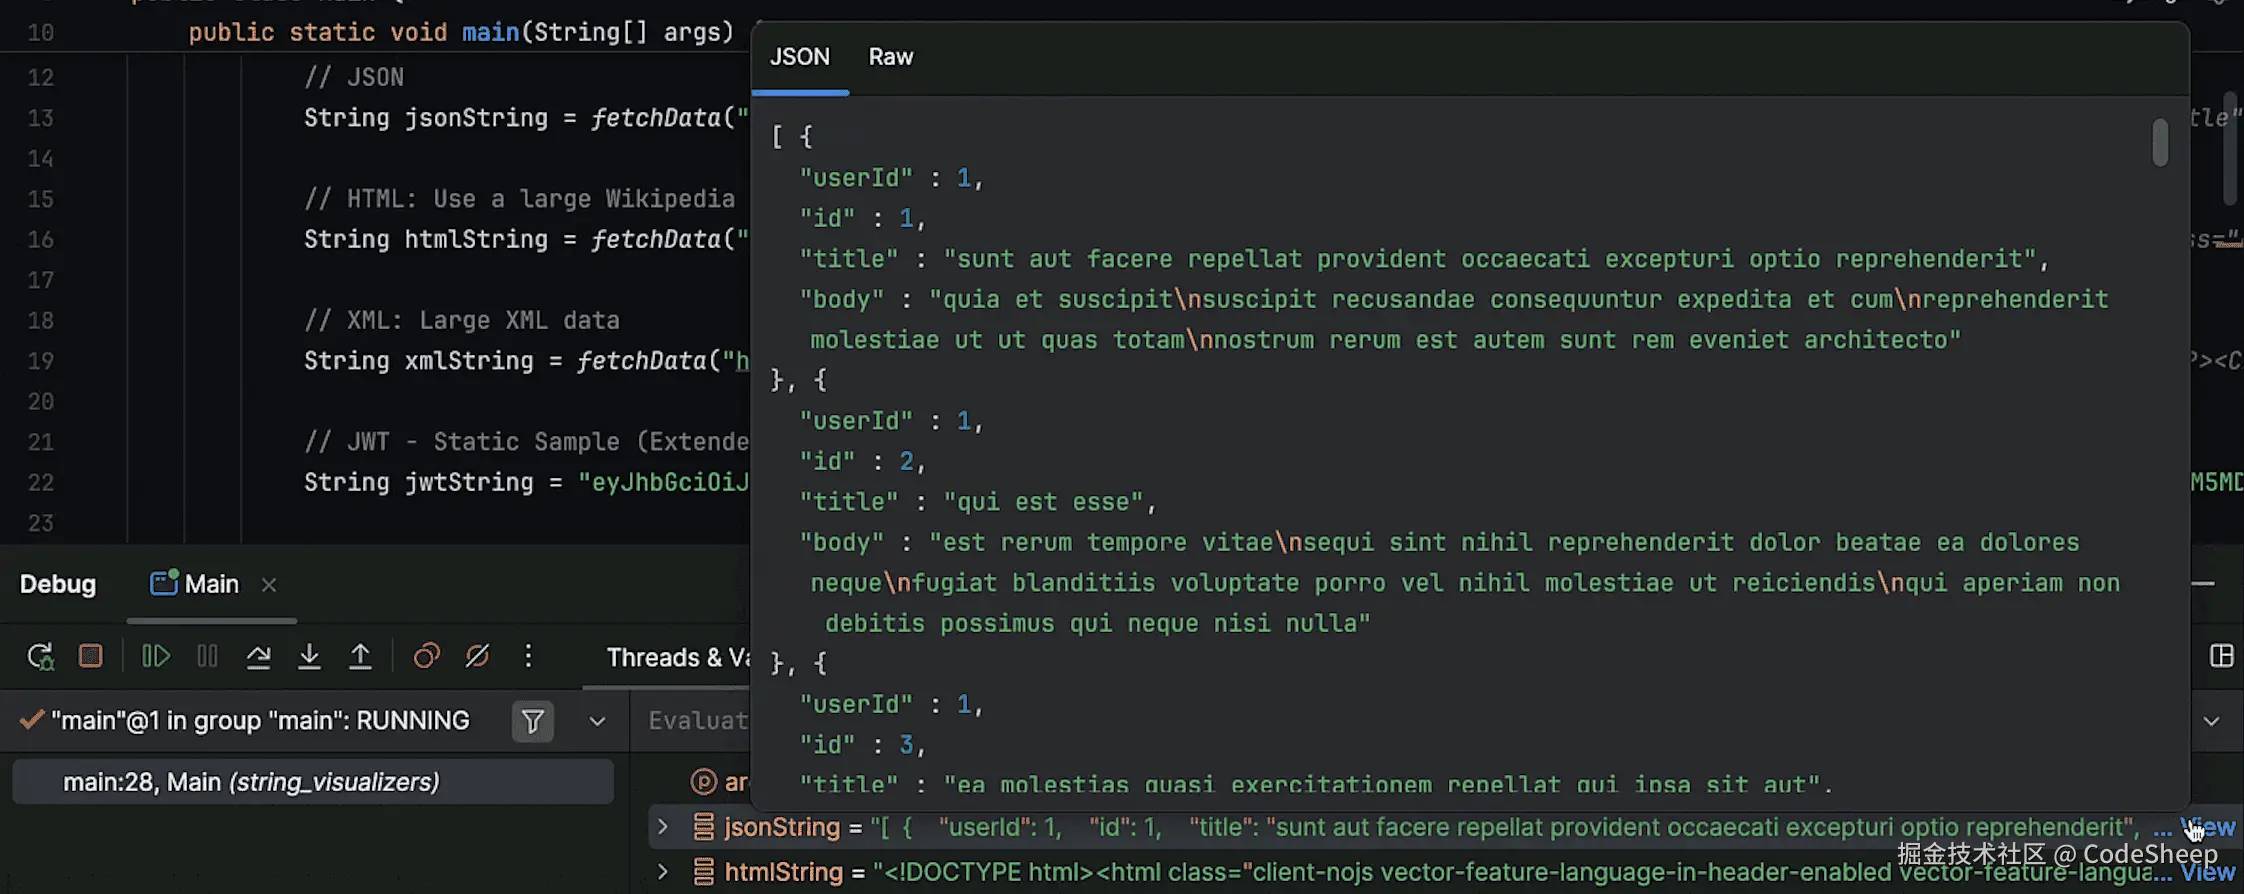Expand the htmlString variable node
The height and width of the screenshot is (894, 2244).
[662, 872]
